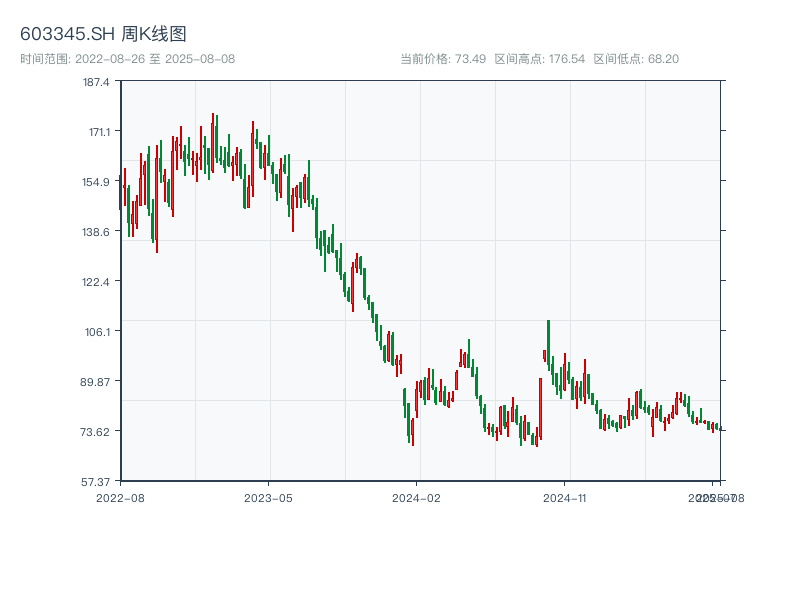800x600 pixels.
Task: Click the 187.4 y-axis price label
Action: (96, 82)
